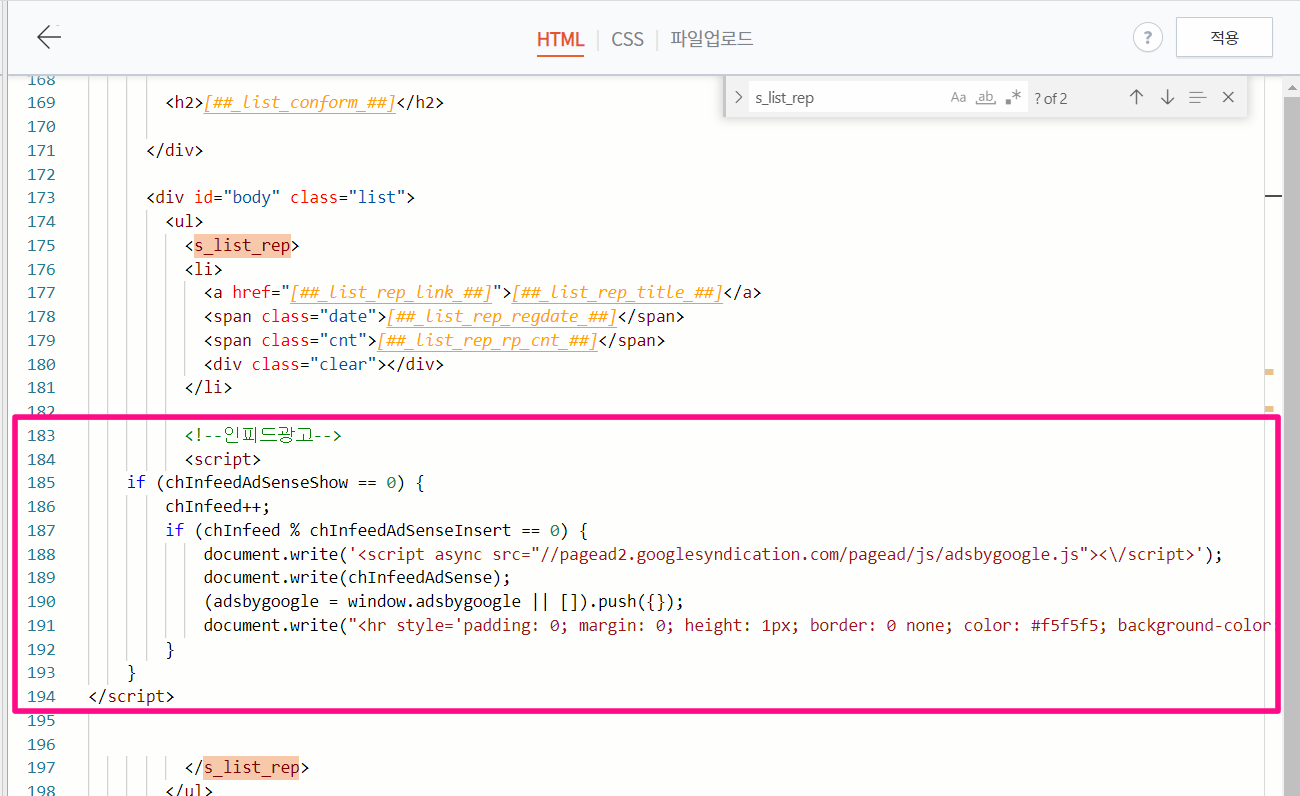
Task: Click the chInfeed++ statement
Action: click(218, 507)
